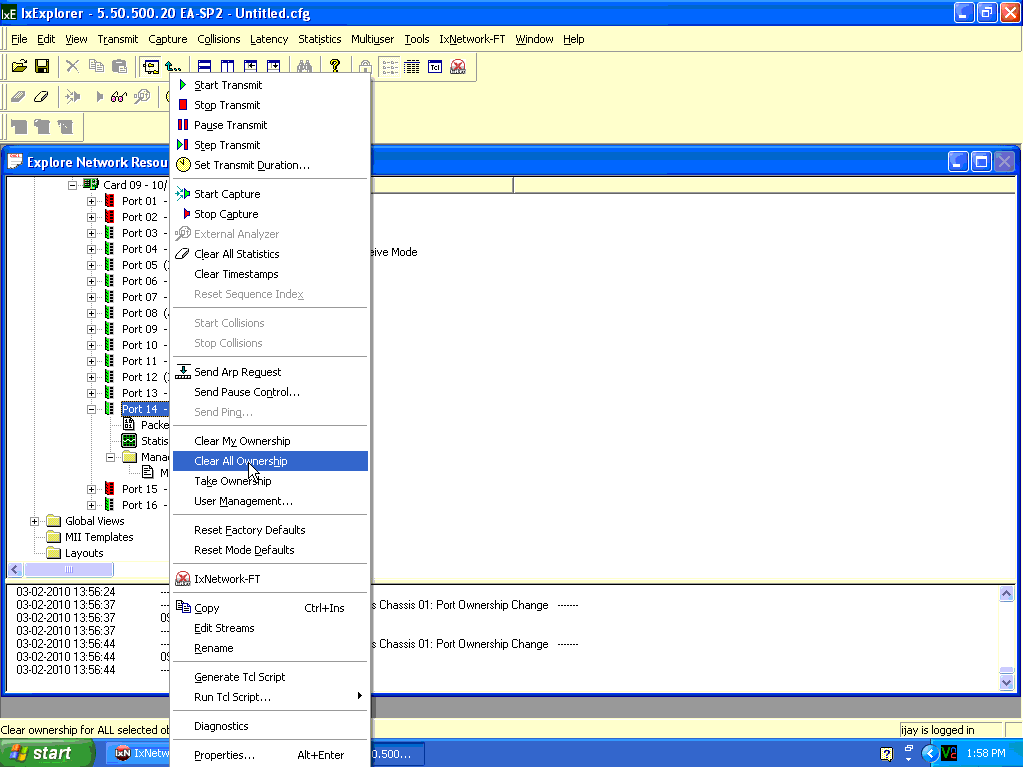
Task: Click the Cut scissors toolbar icon
Action: tap(72, 66)
